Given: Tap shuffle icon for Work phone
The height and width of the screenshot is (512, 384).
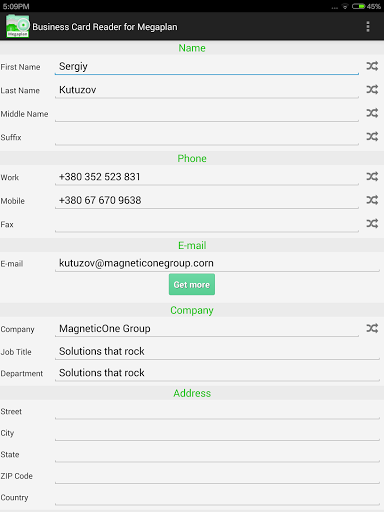Looking at the screenshot, I should 372,176.
